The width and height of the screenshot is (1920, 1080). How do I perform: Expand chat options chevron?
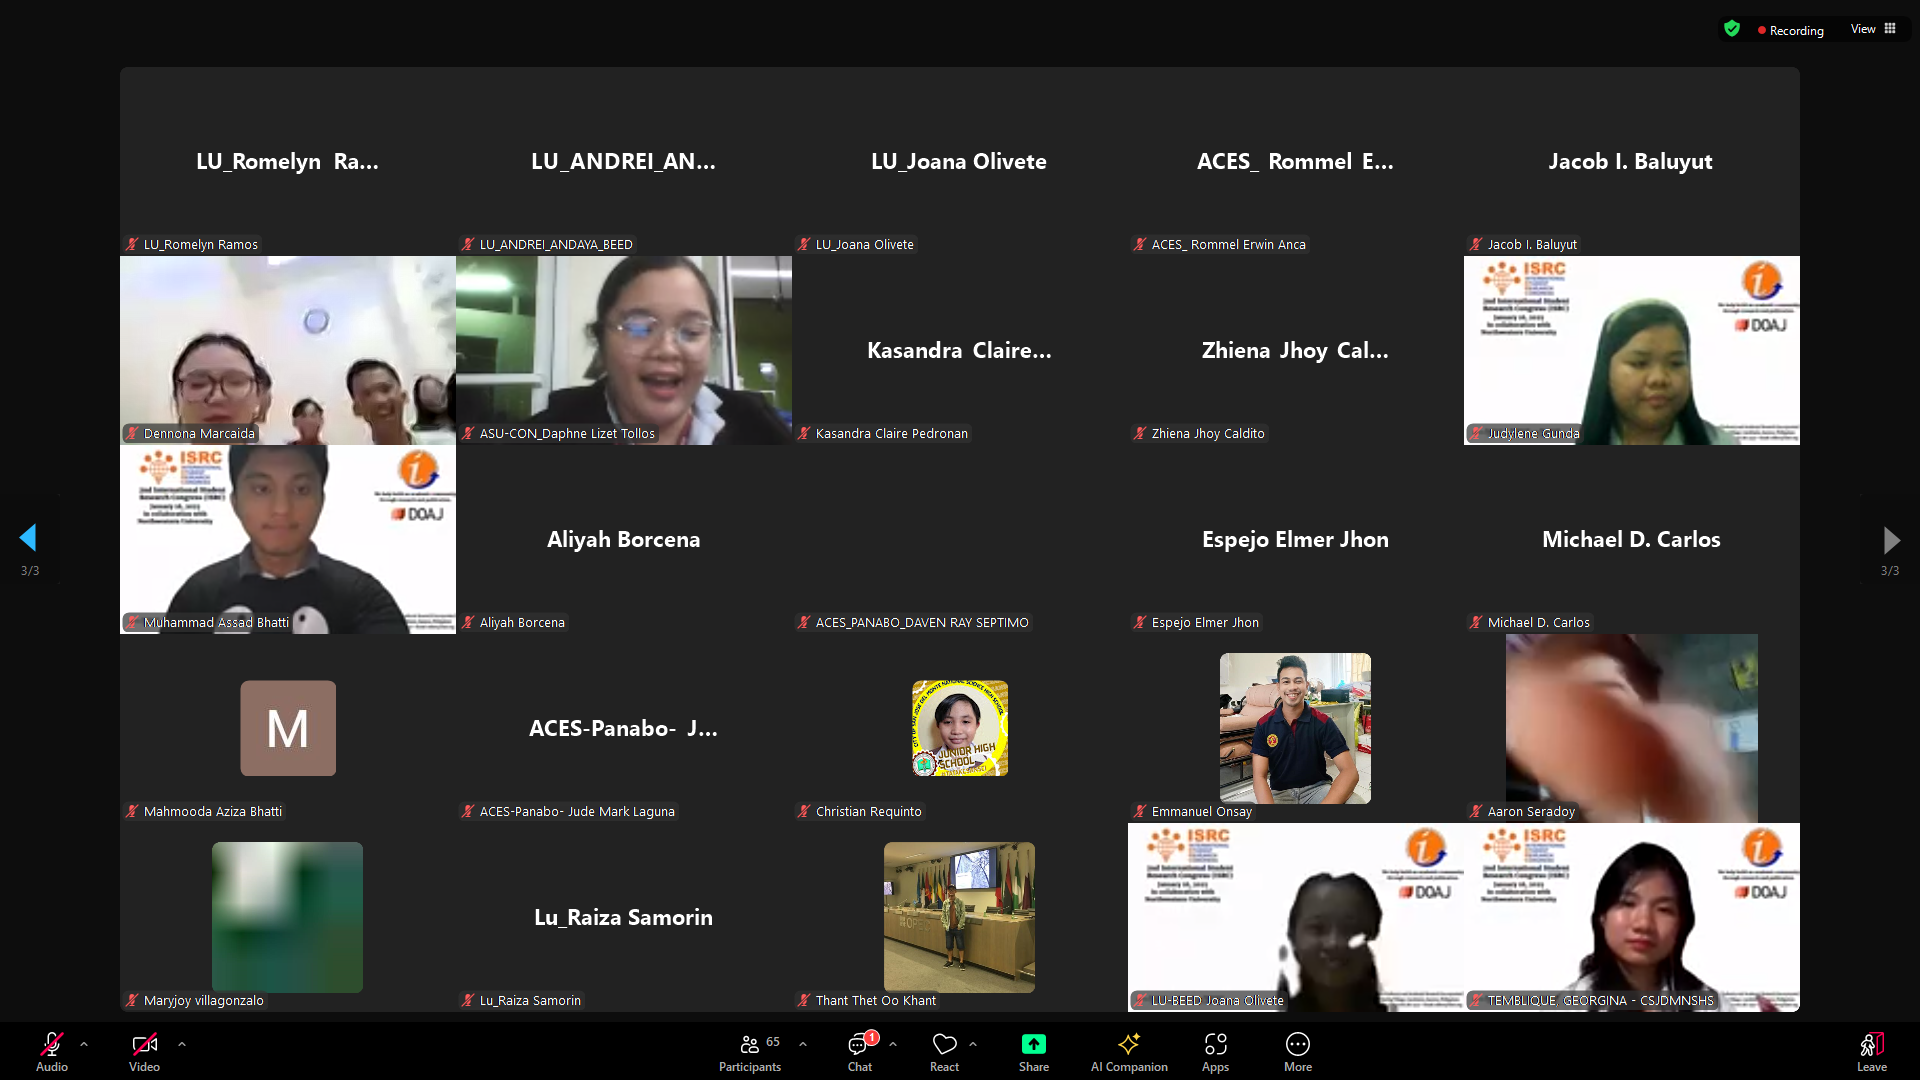point(893,1044)
